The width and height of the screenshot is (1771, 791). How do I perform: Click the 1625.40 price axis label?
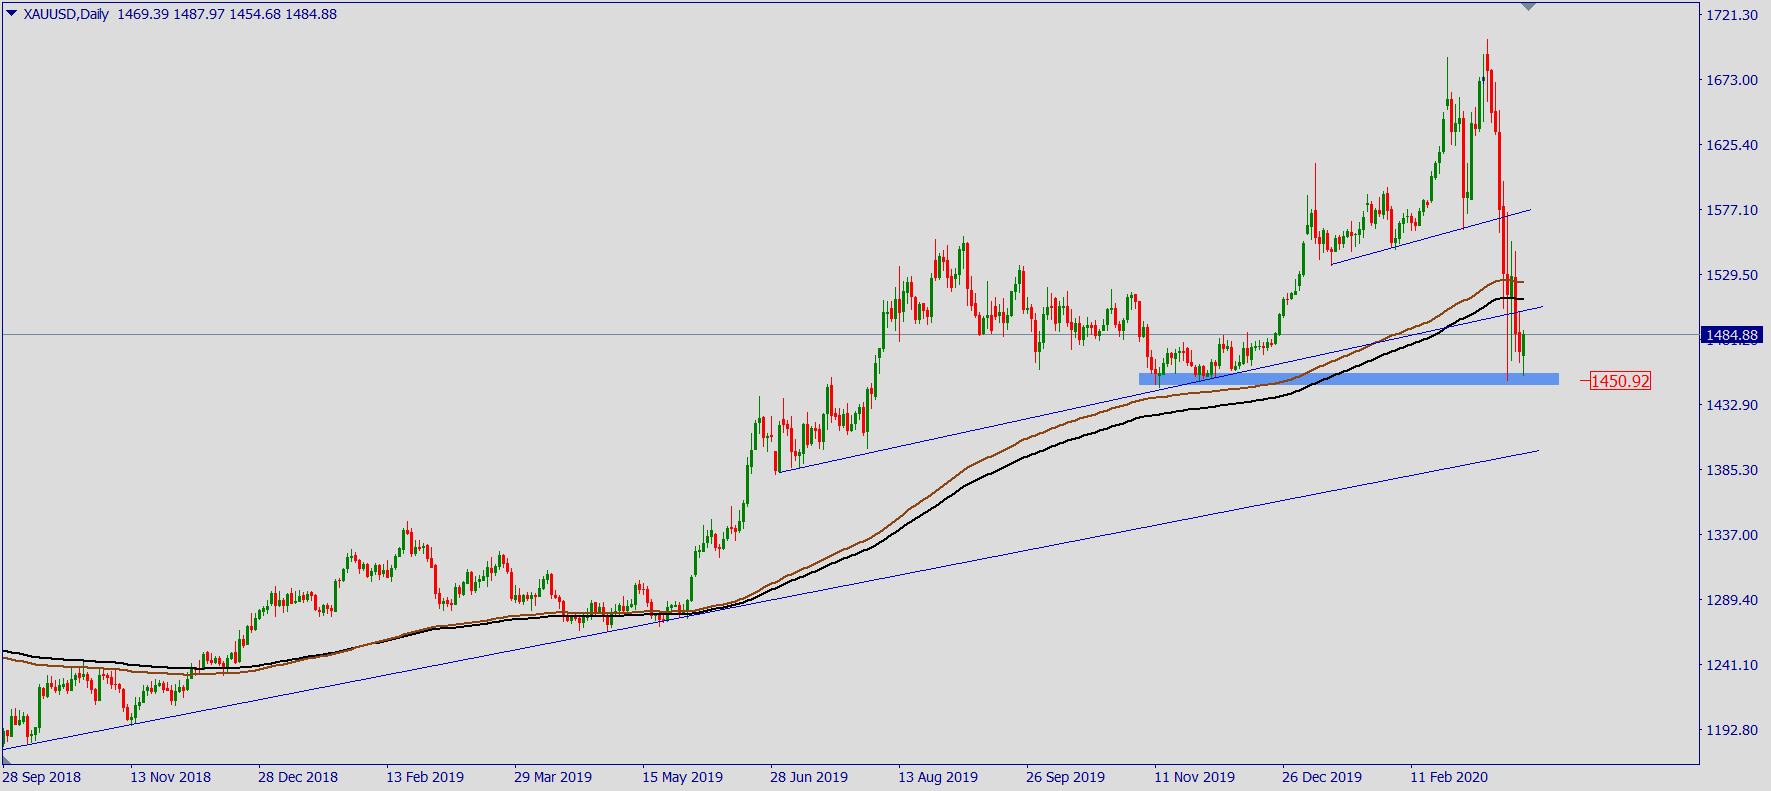click(x=1732, y=145)
